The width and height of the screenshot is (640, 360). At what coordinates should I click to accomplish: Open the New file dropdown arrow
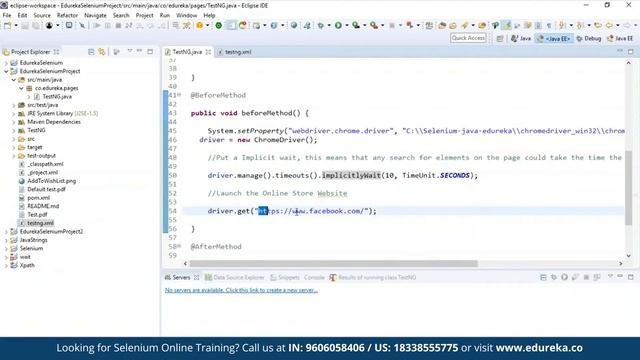click(x=16, y=26)
